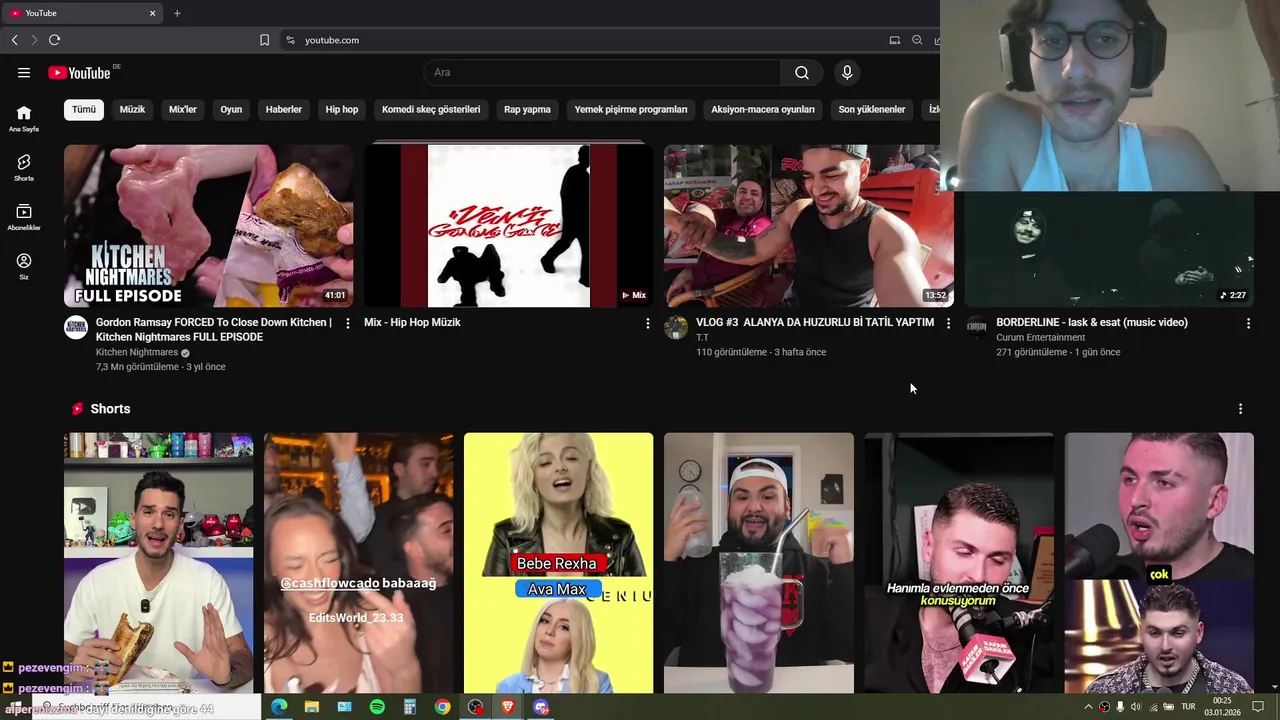Image resolution: width=1280 pixels, height=720 pixels.
Task: Select the Tümü filter chip
Action: coord(84,109)
